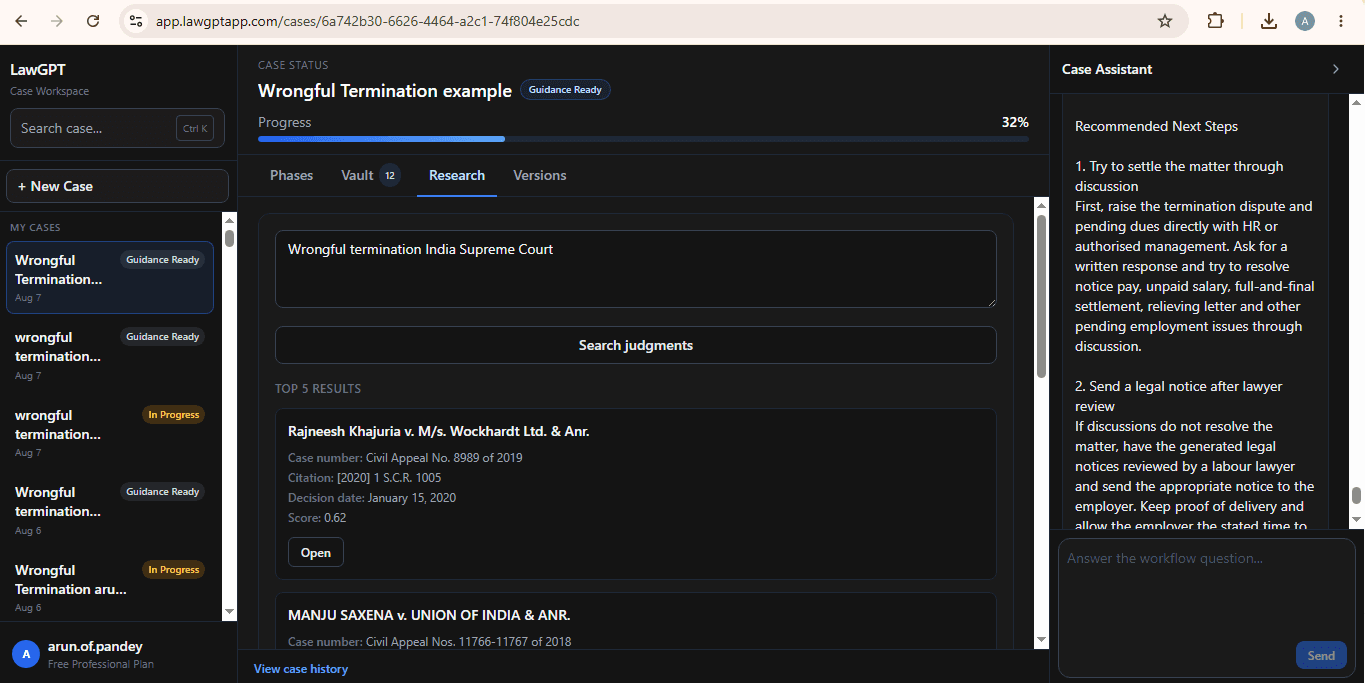Open the Rajneesh Khajuria judgment
1365x683 pixels.
[316, 553]
